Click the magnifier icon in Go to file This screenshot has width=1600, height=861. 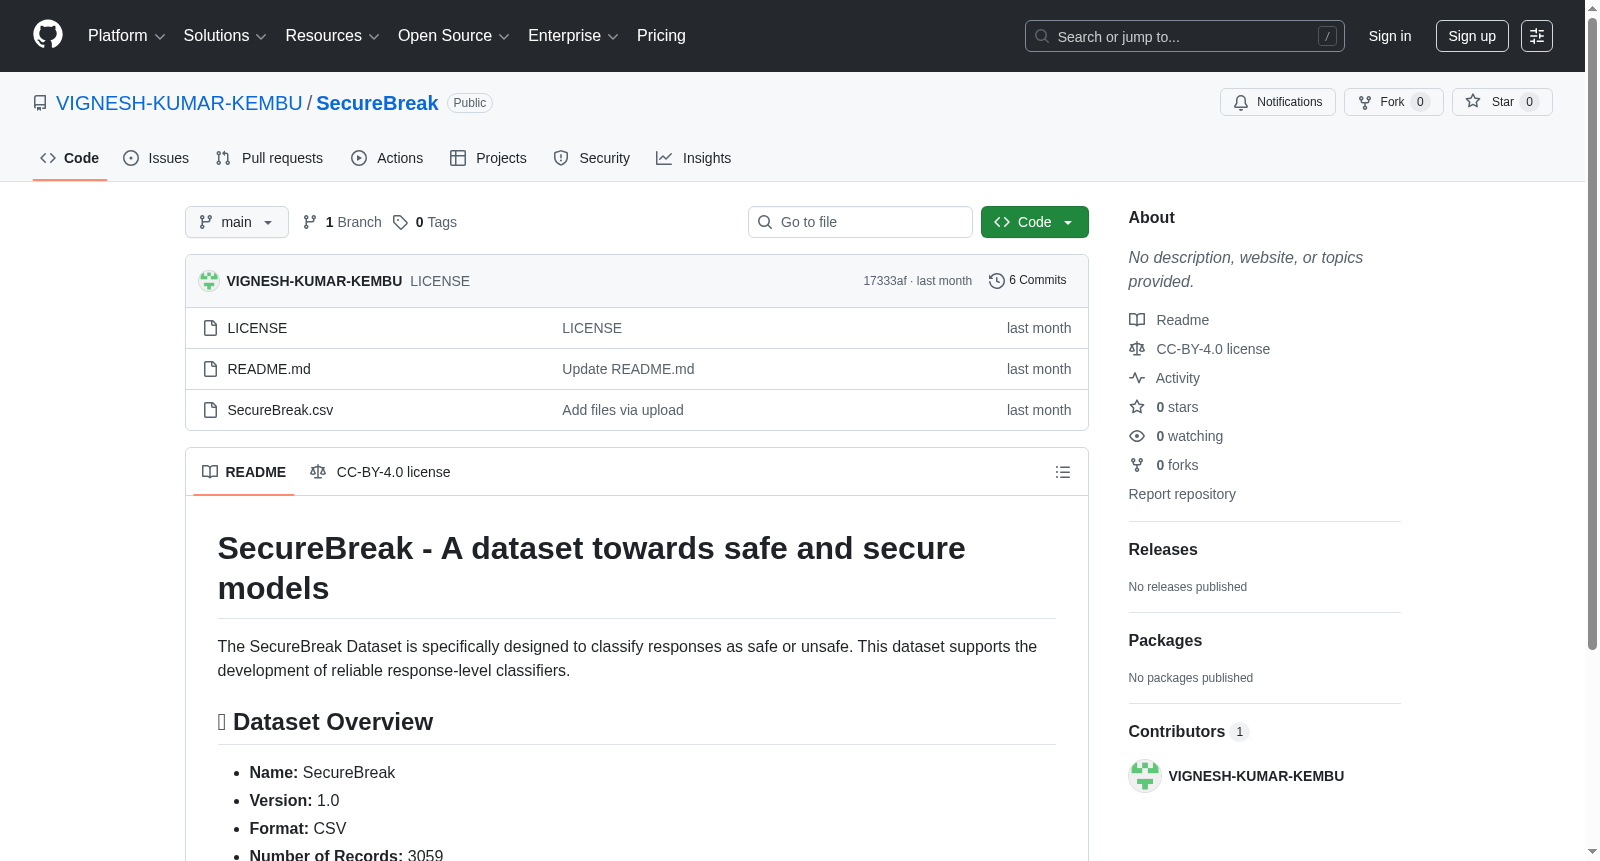(x=765, y=222)
